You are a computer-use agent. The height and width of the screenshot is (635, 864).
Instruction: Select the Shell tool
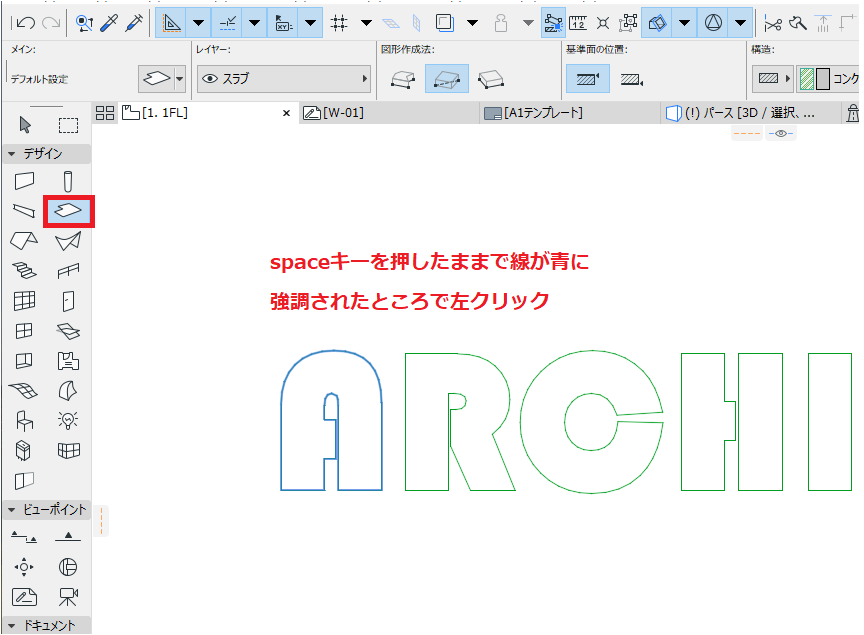click(x=68, y=241)
